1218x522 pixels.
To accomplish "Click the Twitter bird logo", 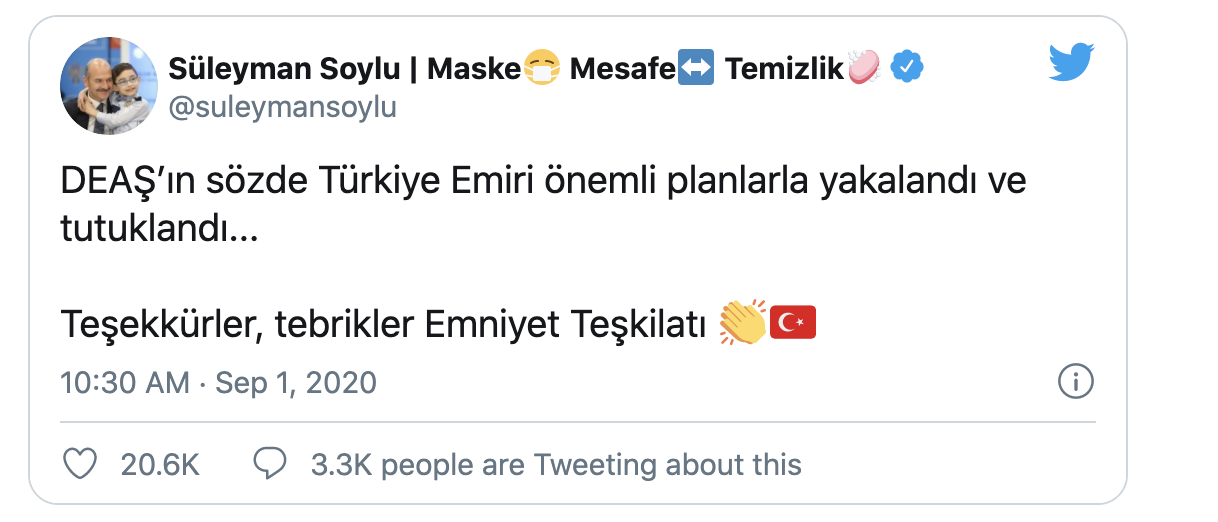I will tap(1073, 65).
